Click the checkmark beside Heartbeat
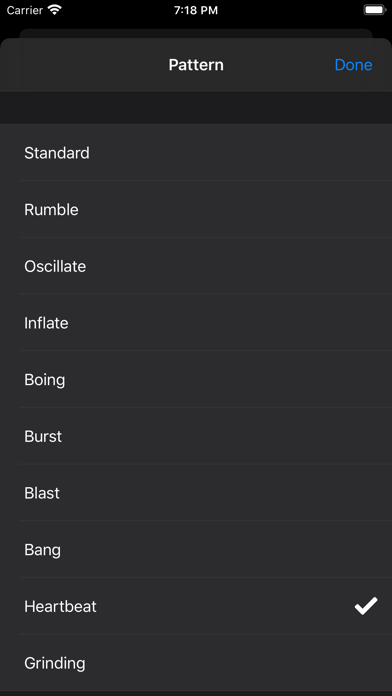The width and height of the screenshot is (392, 696). click(366, 606)
